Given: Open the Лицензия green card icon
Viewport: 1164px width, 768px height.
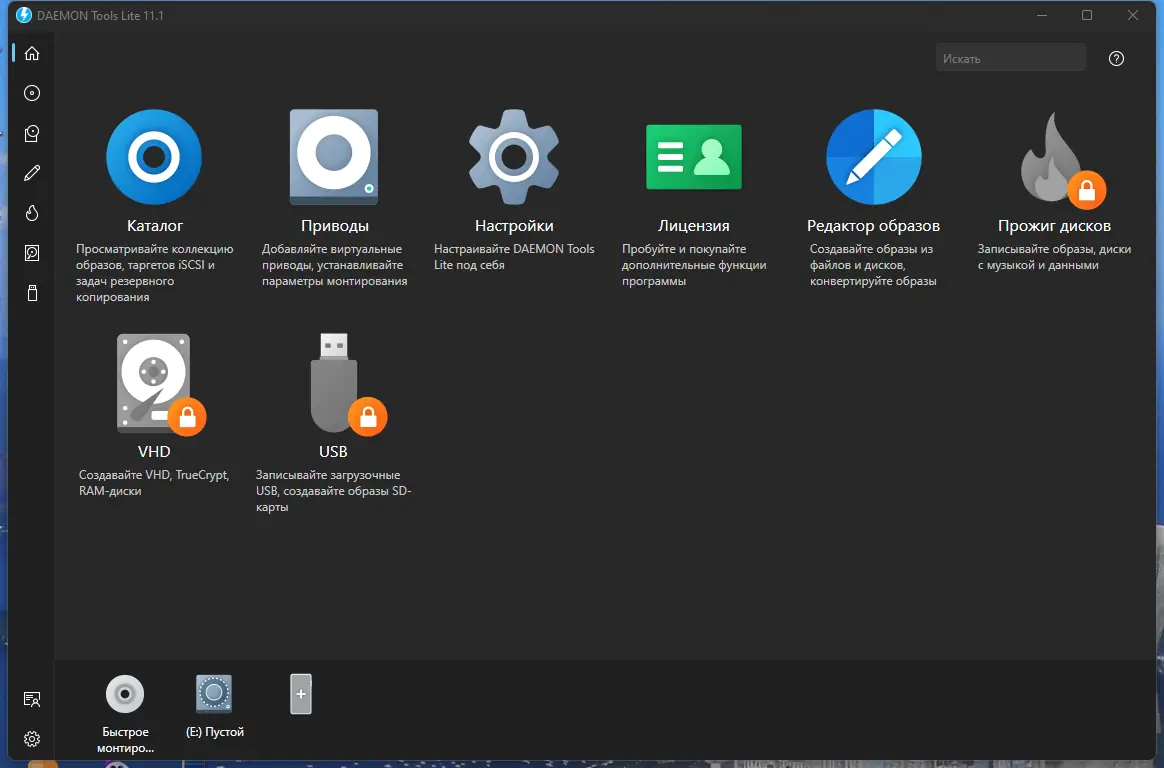Looking at the screenshot, I should pos(693,157).
